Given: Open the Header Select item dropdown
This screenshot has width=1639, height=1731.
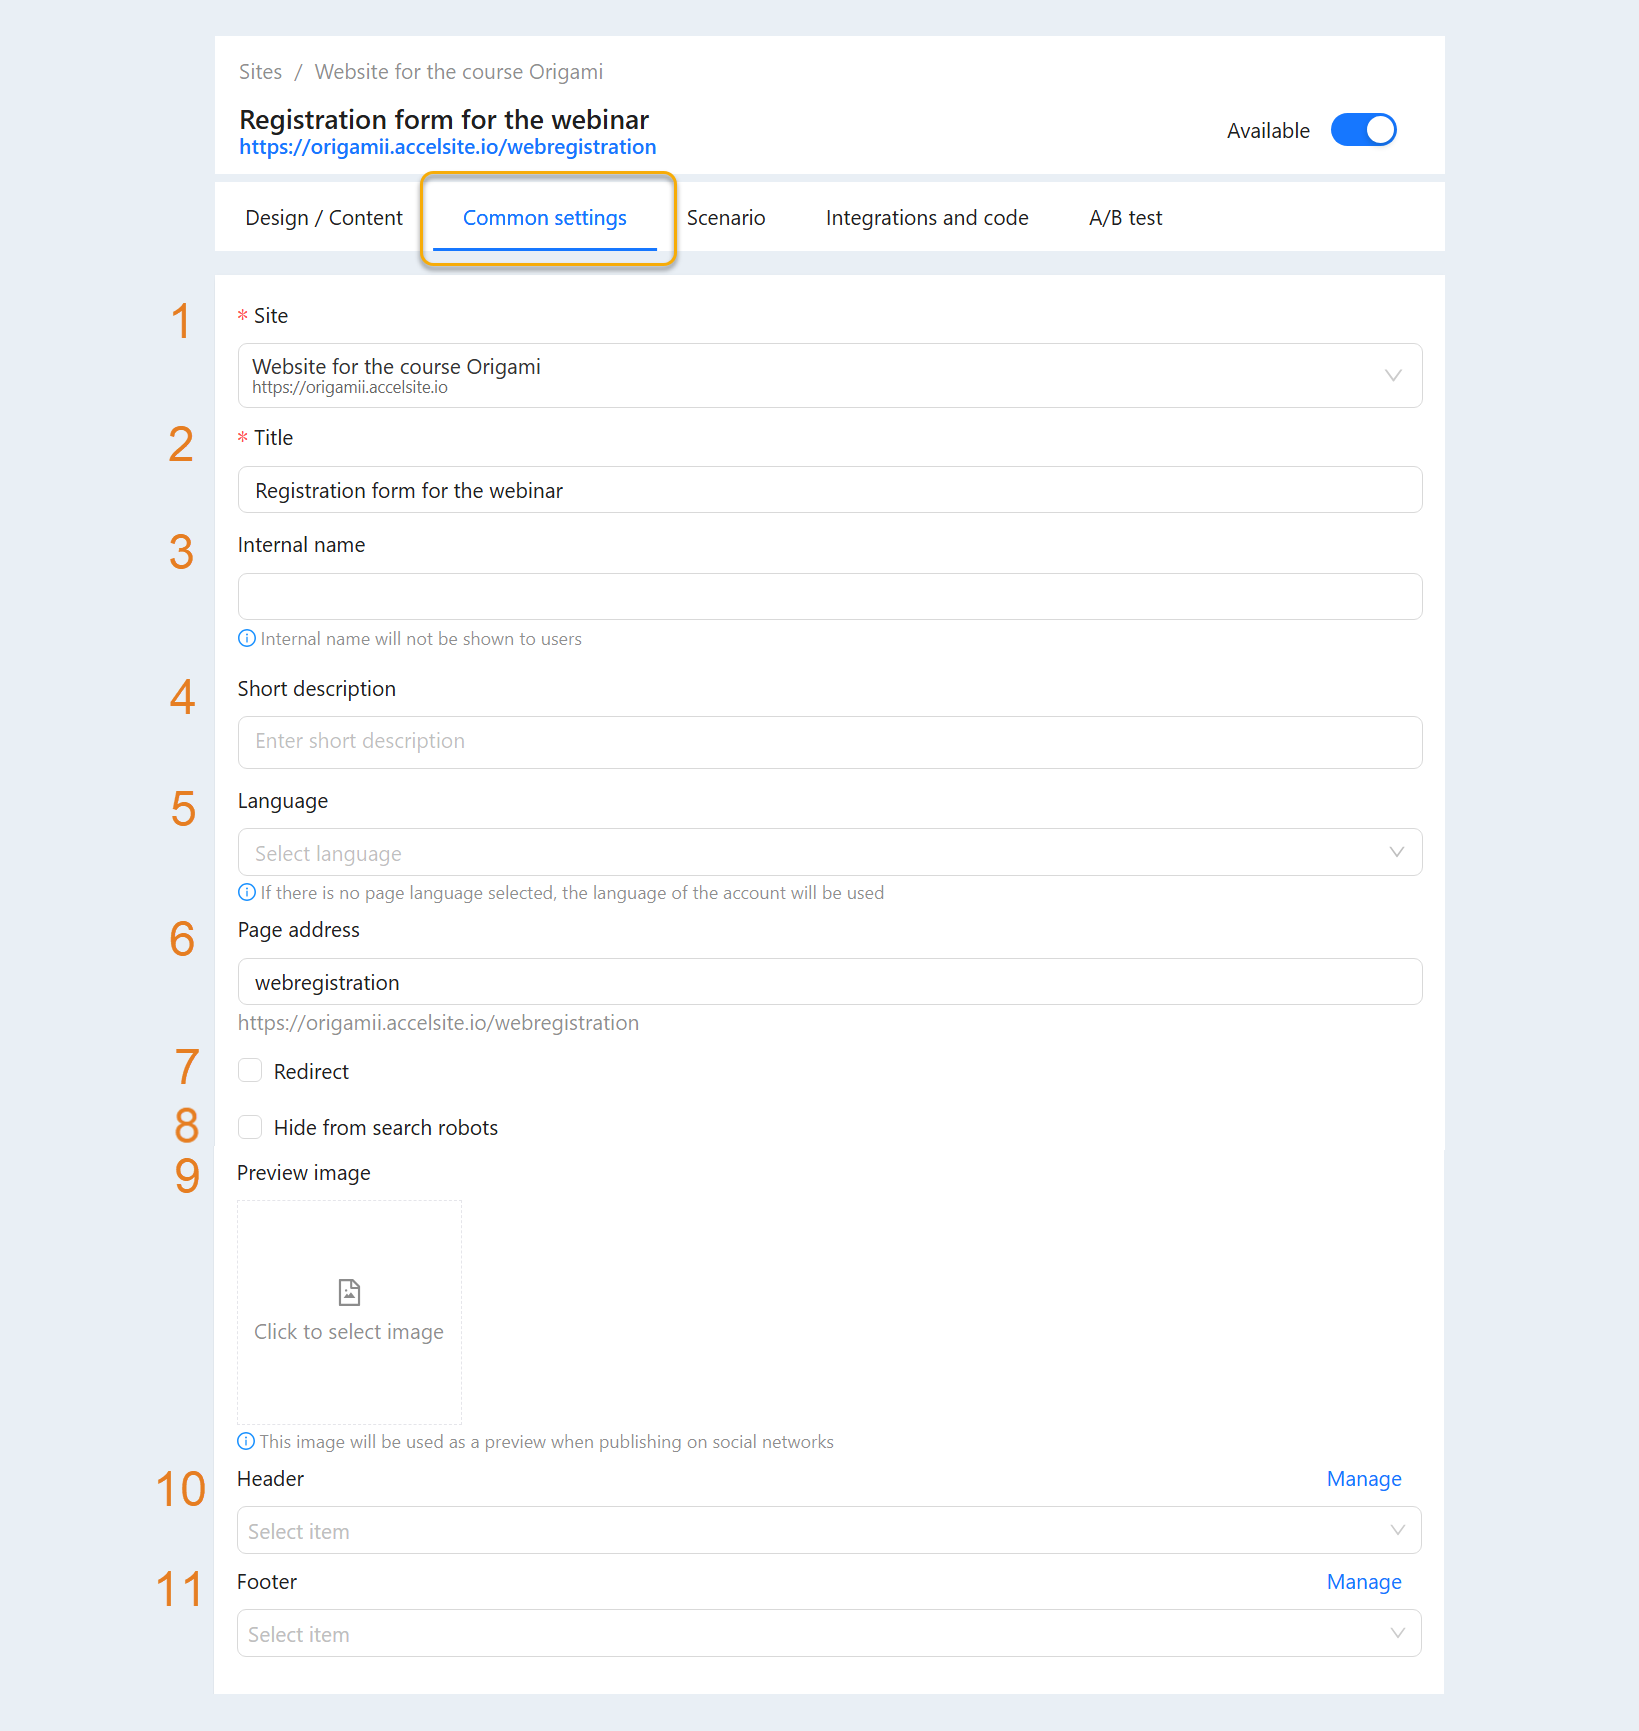Looking at the screenshot, I should [x=829, y=1530].
